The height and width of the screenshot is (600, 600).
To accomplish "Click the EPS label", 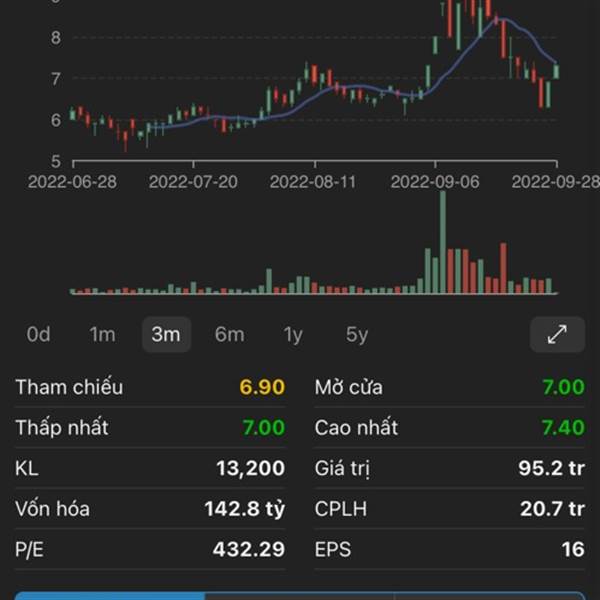I will tap(333, 549).
